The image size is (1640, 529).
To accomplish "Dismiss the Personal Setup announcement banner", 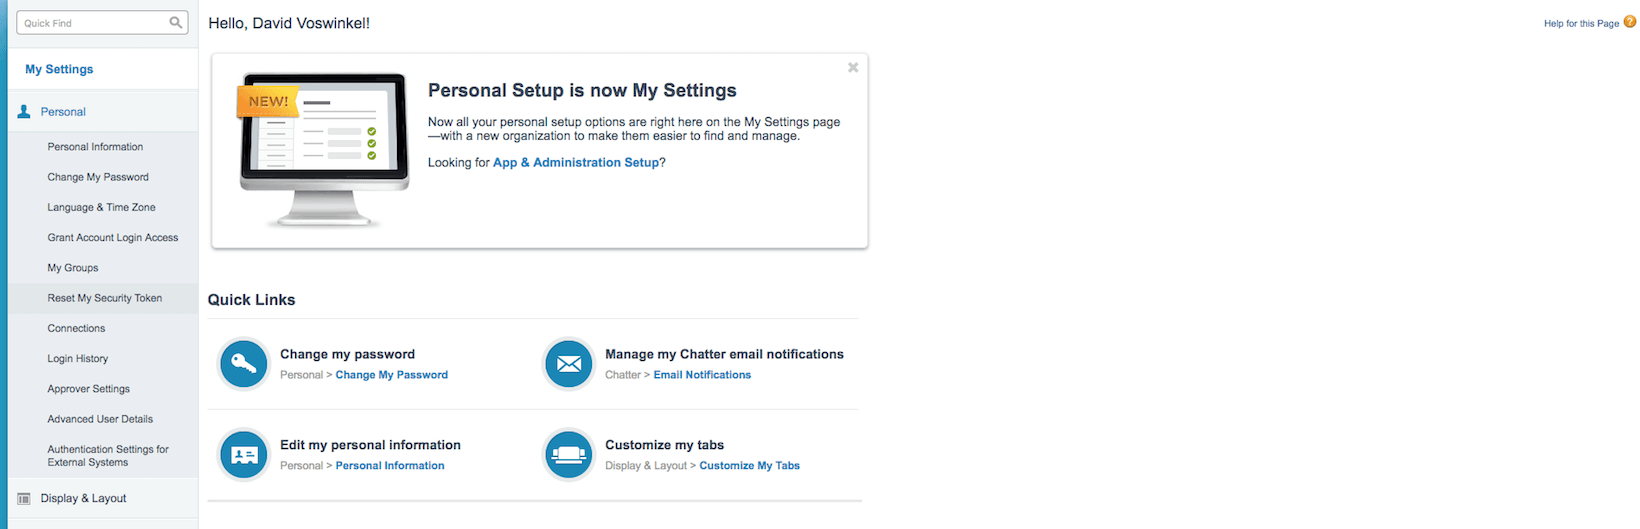I will pyautogui.click(x=853, y=68).
